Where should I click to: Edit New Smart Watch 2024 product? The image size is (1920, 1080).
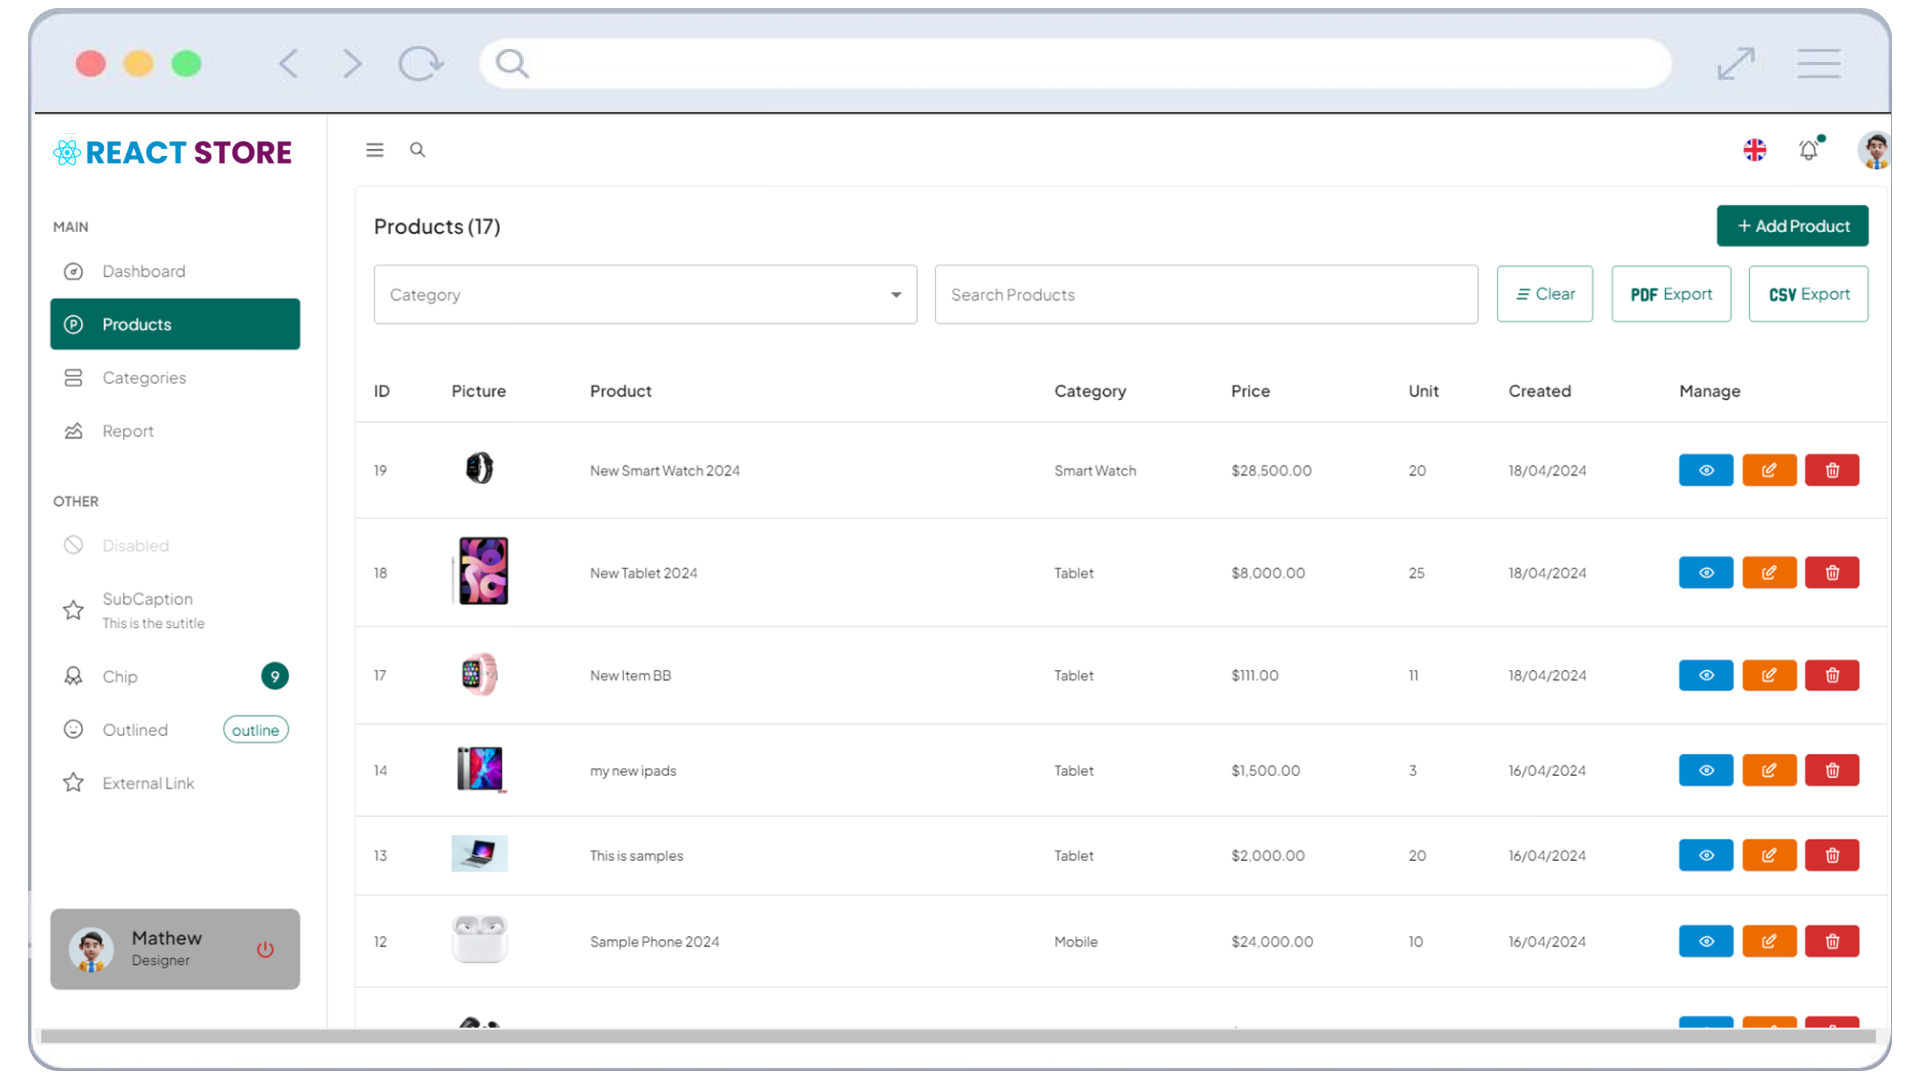point(1769,470)
